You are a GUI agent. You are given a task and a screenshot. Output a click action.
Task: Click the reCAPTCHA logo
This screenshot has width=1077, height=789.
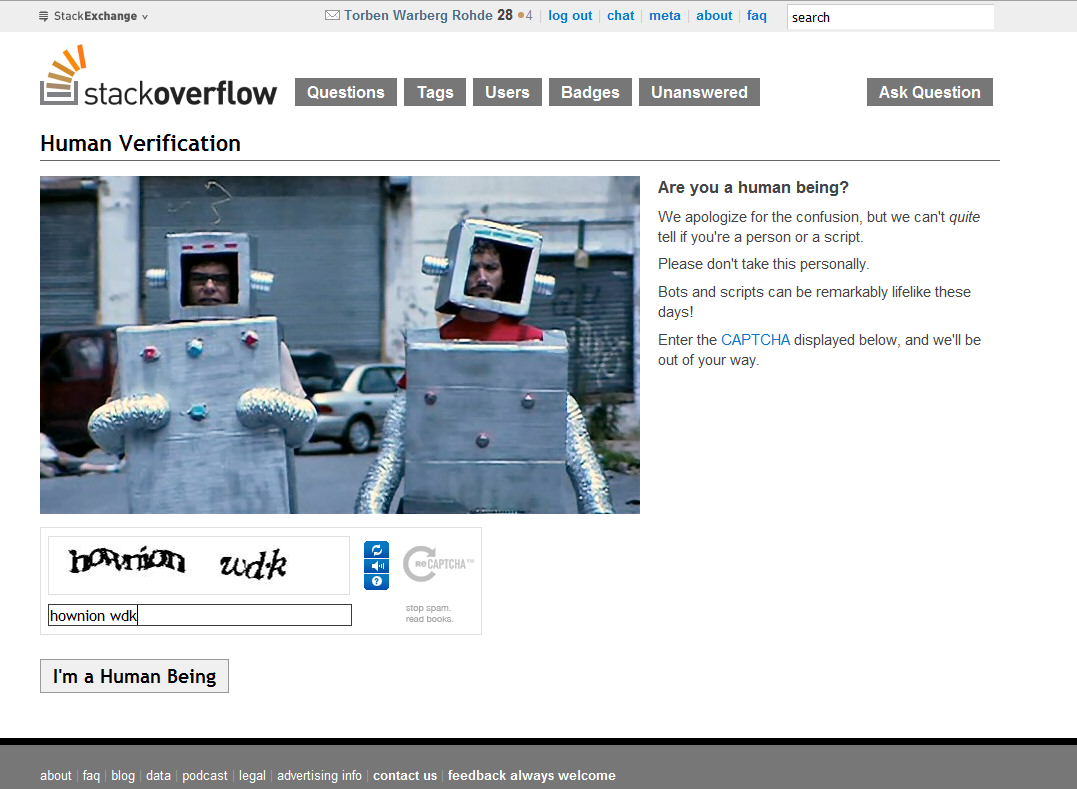[437, 564]
